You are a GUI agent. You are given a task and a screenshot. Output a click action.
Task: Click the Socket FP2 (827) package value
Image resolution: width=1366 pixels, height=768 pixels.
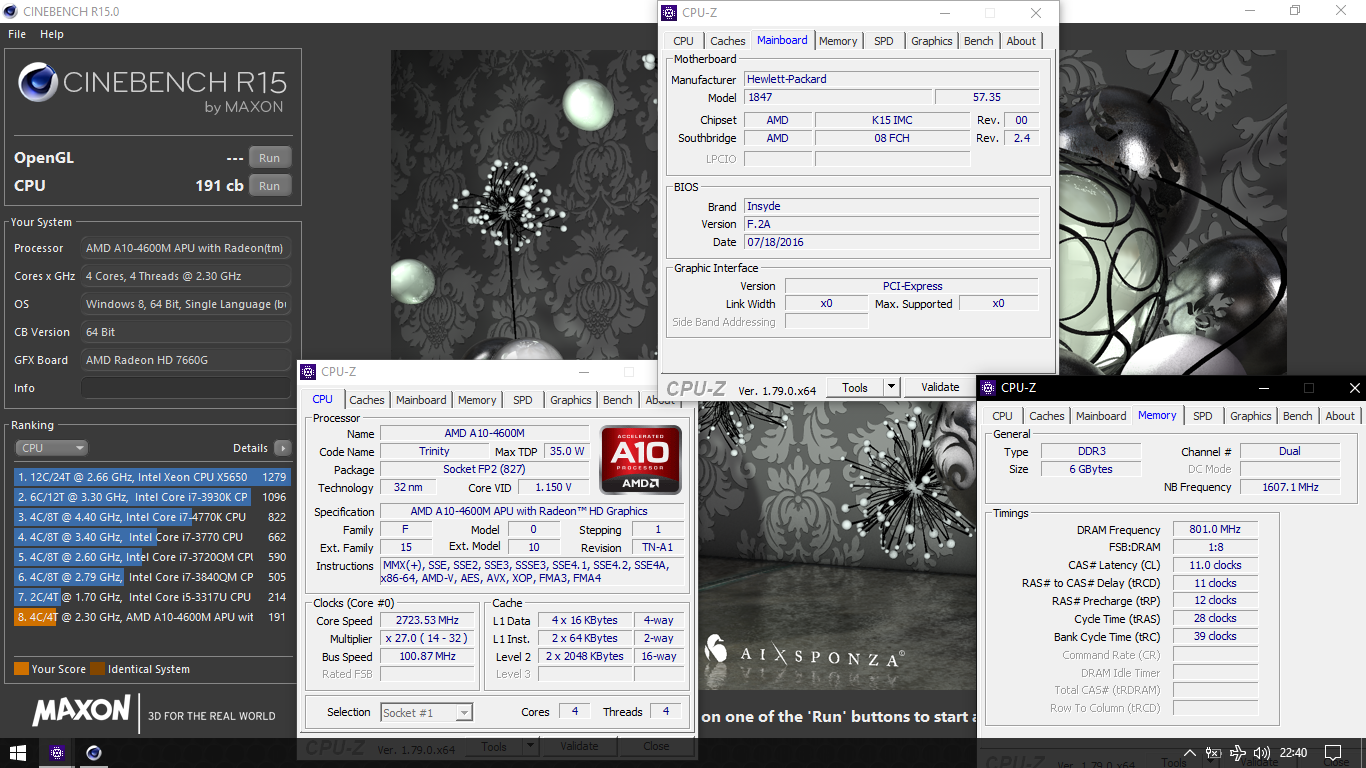(x=484, y=469)
